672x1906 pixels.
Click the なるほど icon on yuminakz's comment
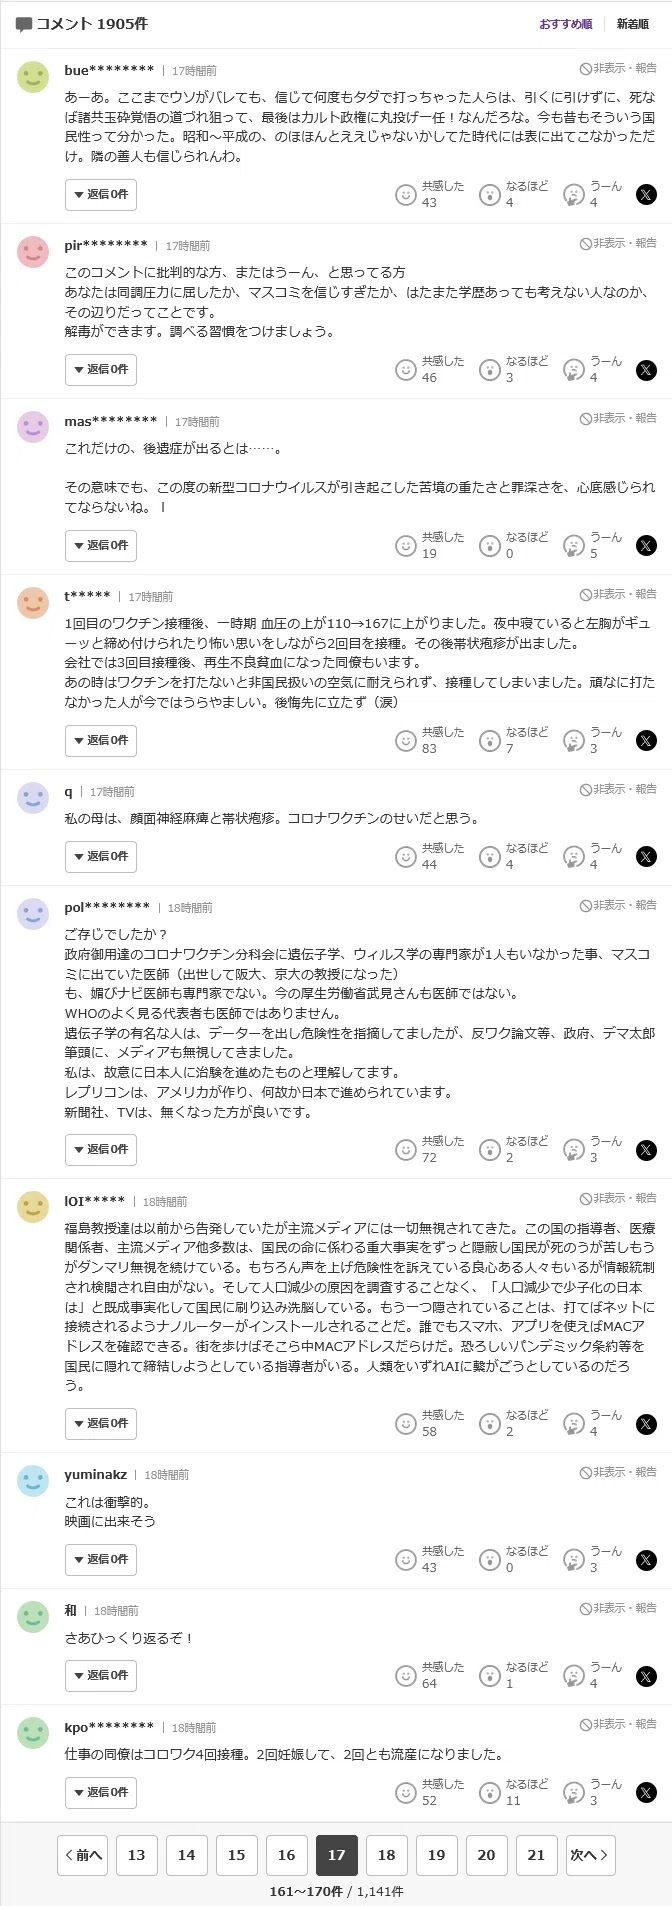click(489, 1560)
